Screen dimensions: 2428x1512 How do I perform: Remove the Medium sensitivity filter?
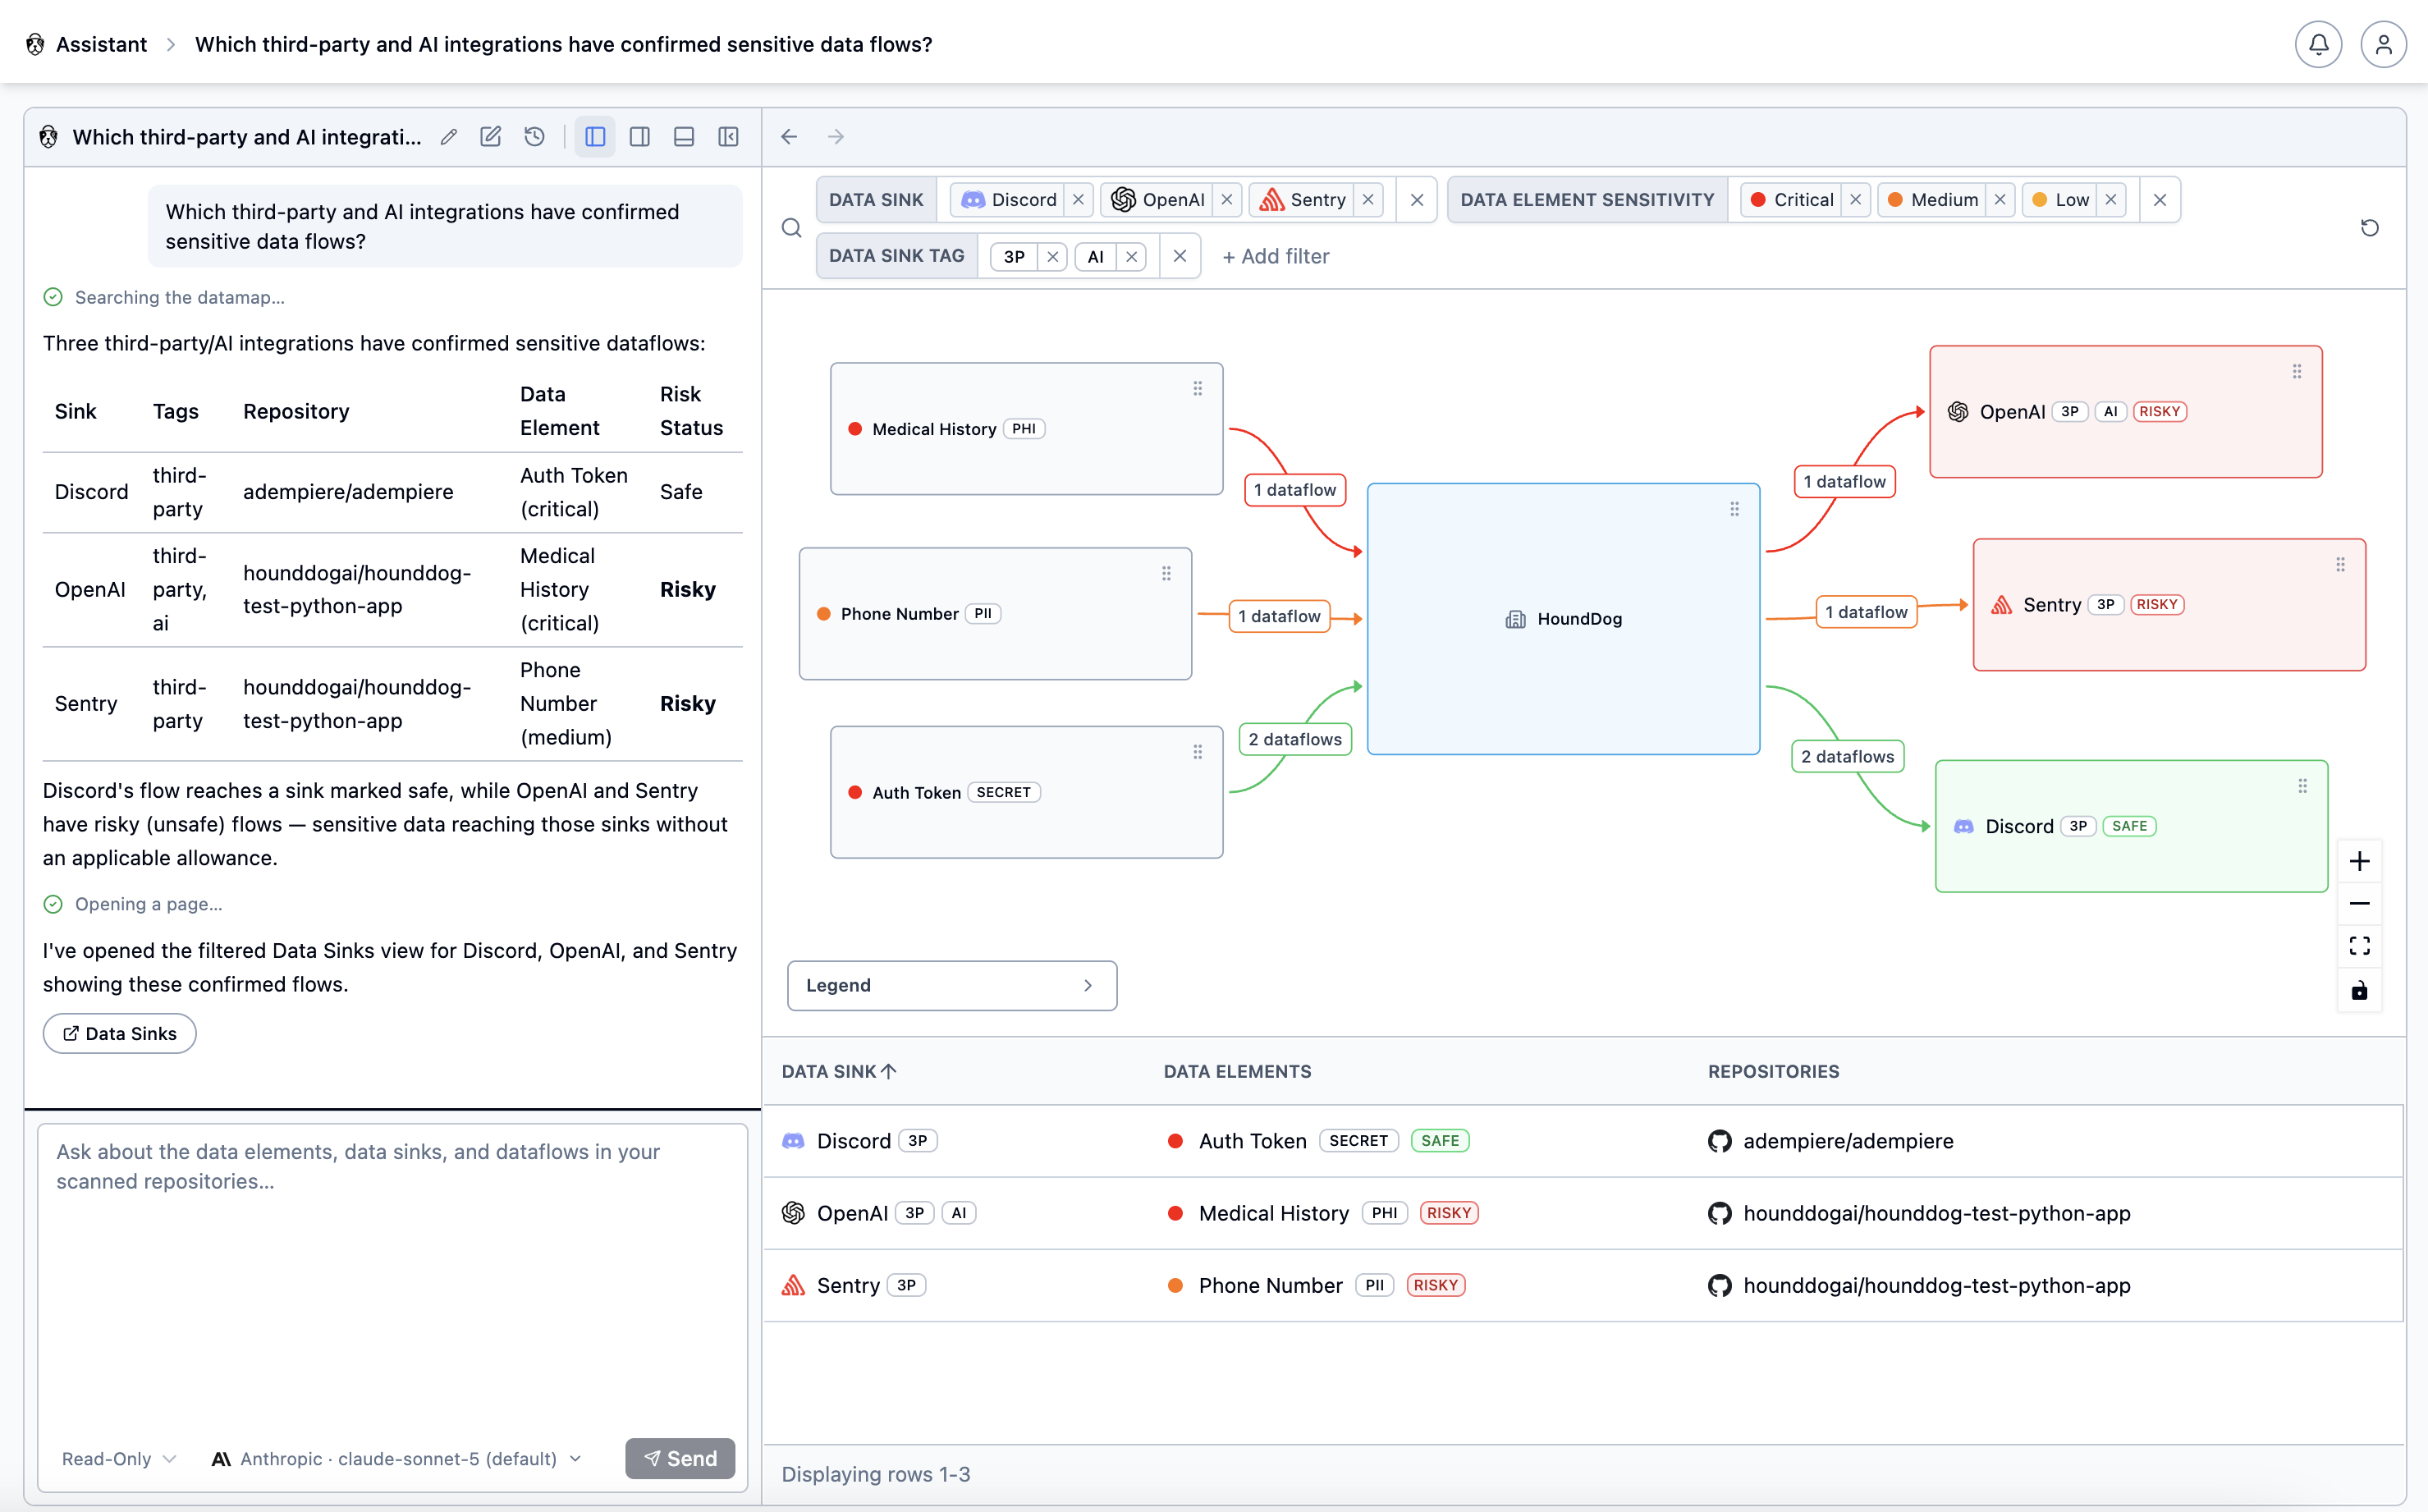click(2000, 200)
